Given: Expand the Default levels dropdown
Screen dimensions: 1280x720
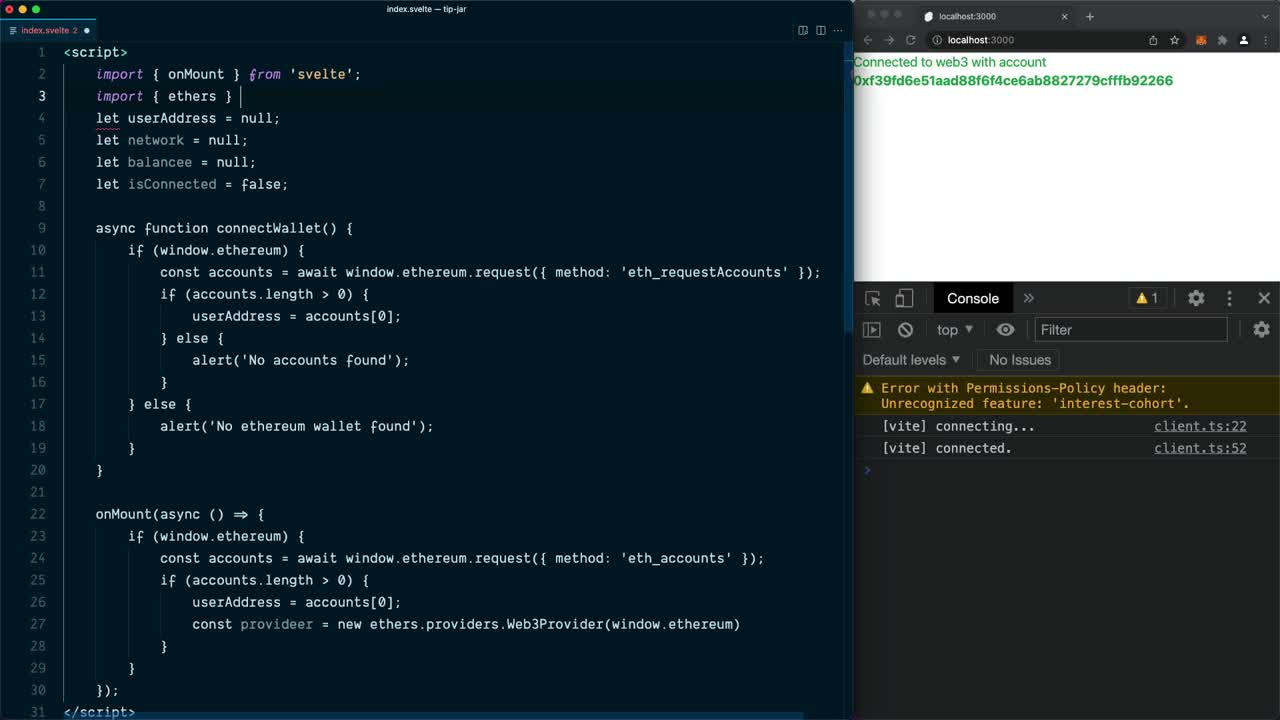Looking at the screenshot, I should 911,360.
